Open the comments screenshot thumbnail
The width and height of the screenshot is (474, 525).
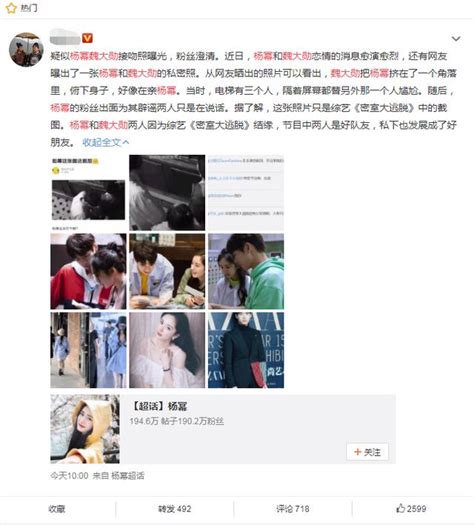coord(246,193)
